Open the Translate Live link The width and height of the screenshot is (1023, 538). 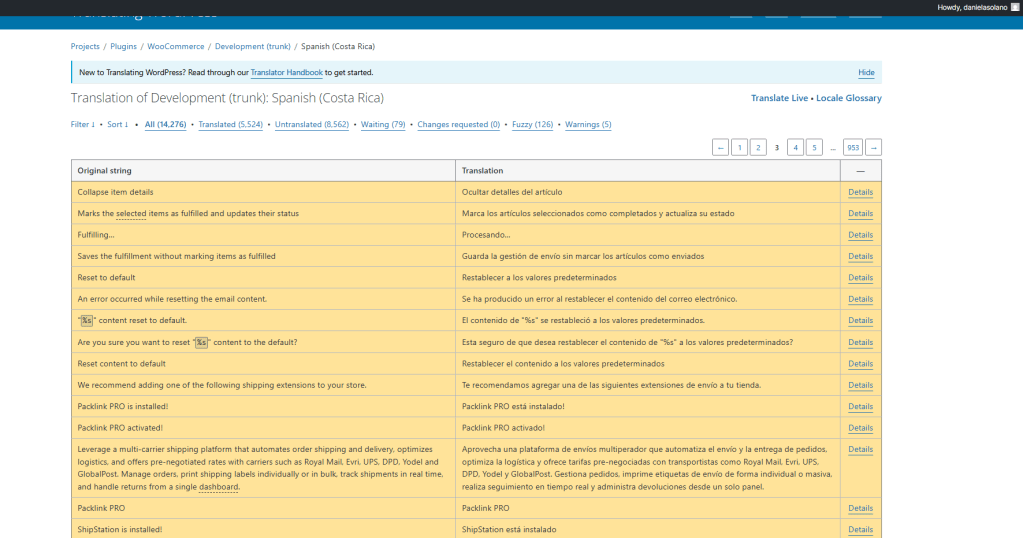(x=779, y=98)
